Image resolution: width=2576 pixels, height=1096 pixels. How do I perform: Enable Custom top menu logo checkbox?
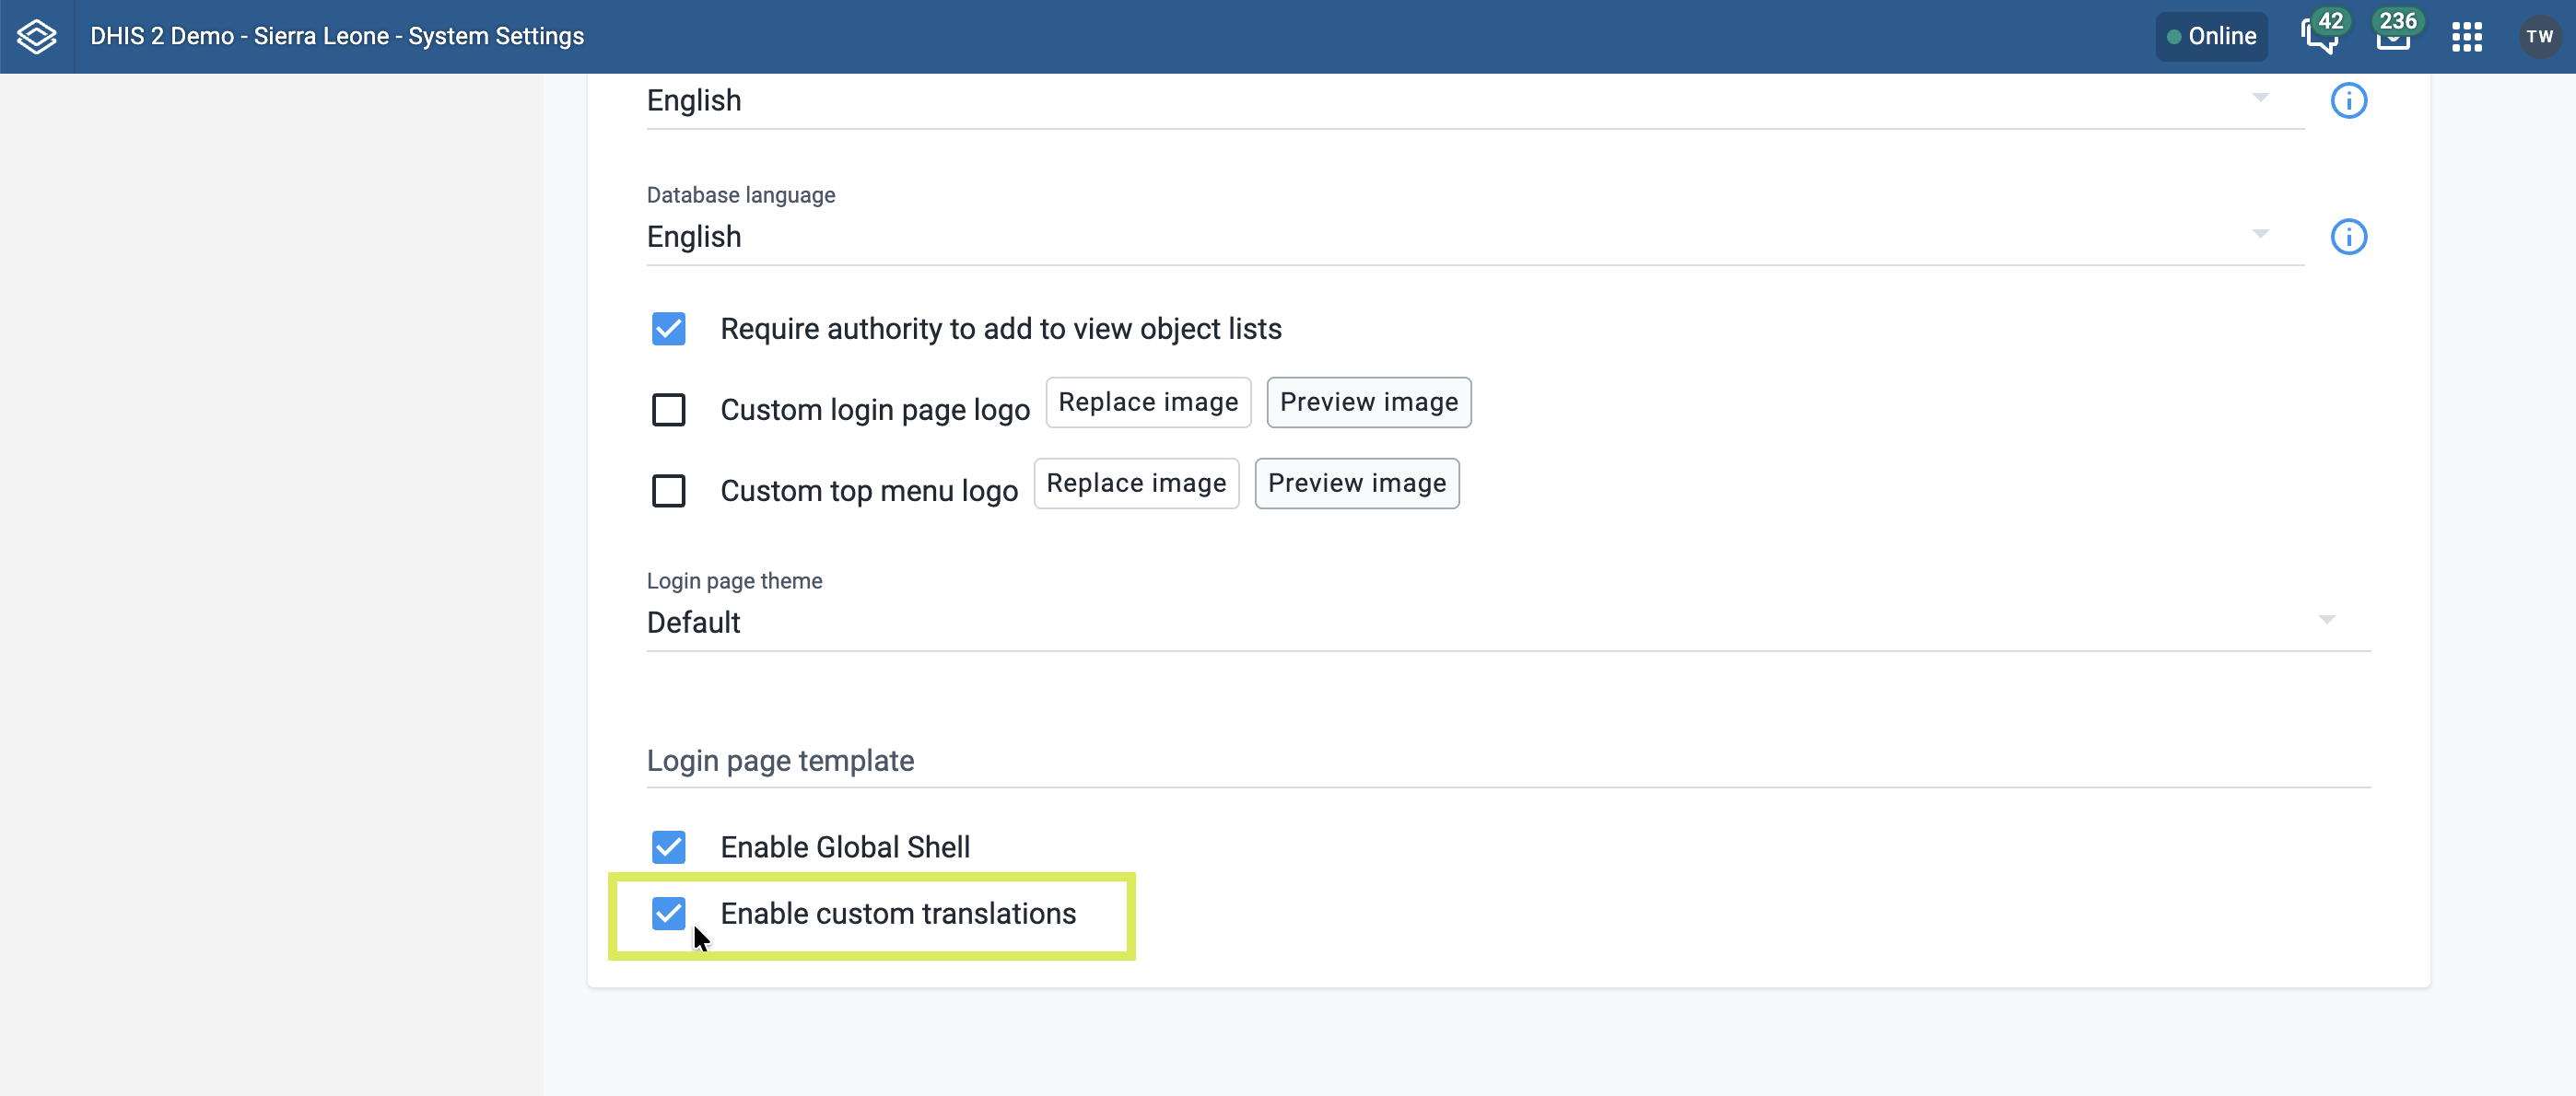click(668, 491)
